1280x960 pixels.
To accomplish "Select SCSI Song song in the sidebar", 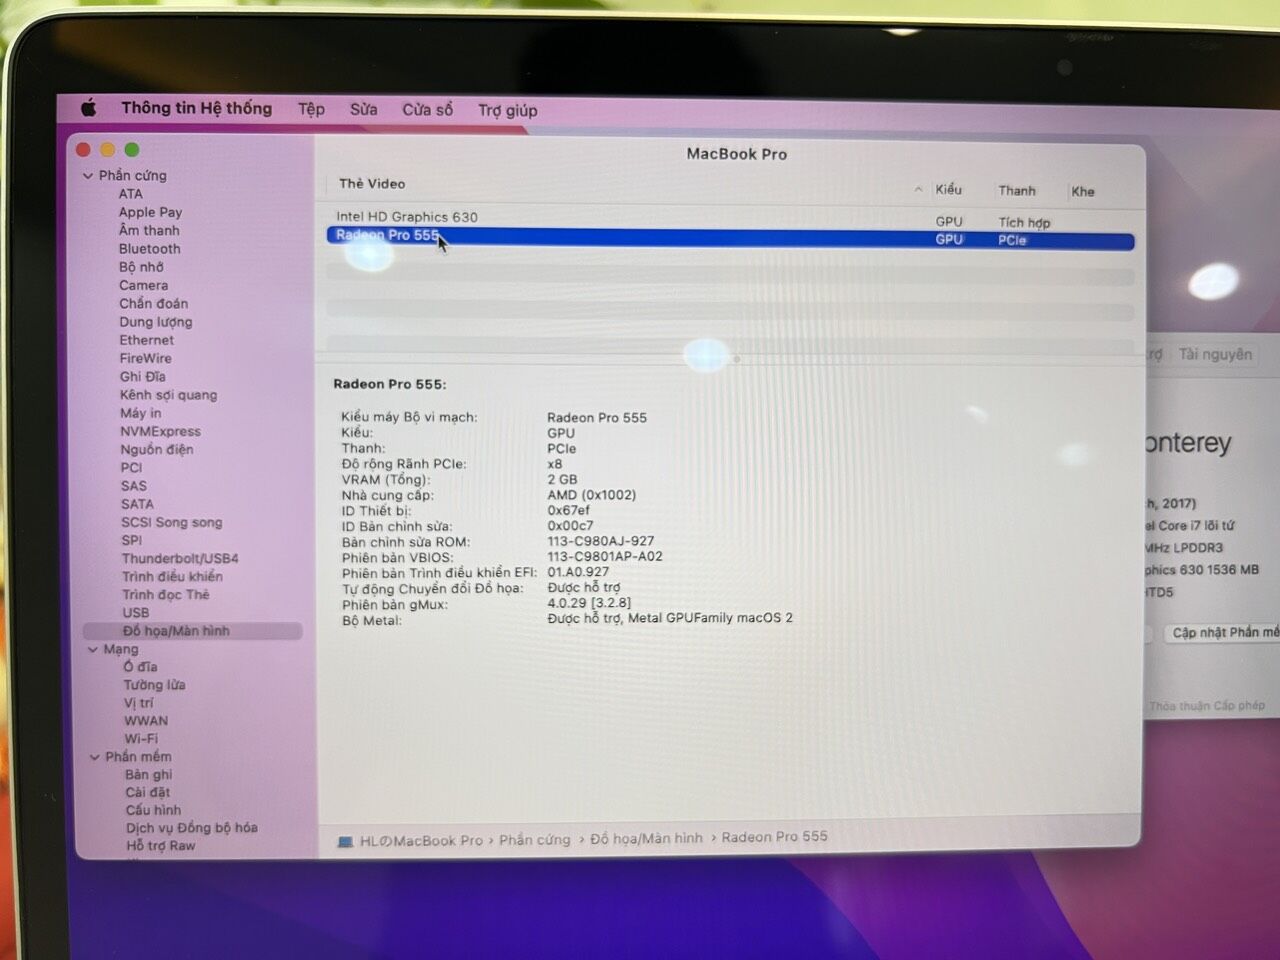I will click(x=172, y=522).
